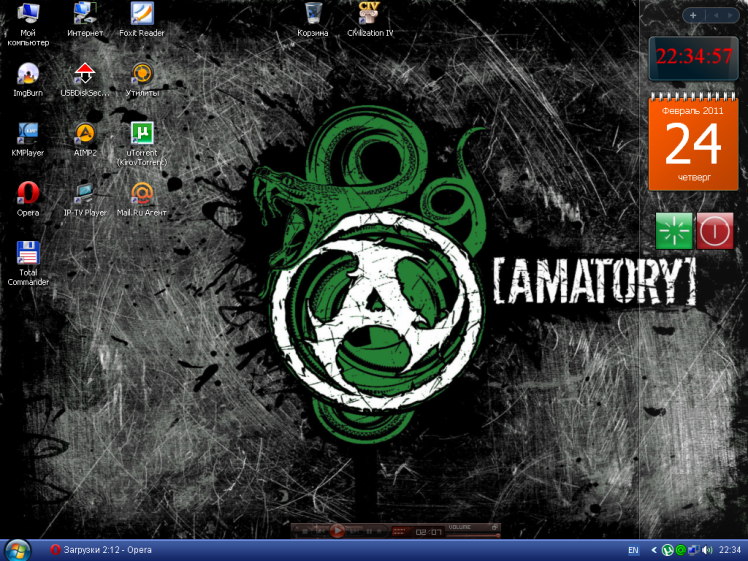Click the mini player 02:07 time display

[x=429, y=532]
